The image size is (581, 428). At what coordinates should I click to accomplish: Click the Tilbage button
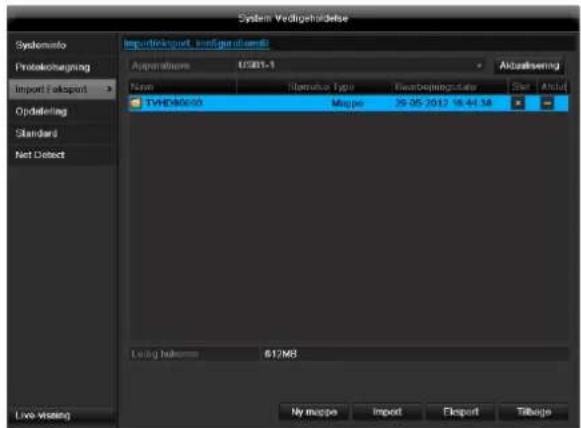click(534, 412)
